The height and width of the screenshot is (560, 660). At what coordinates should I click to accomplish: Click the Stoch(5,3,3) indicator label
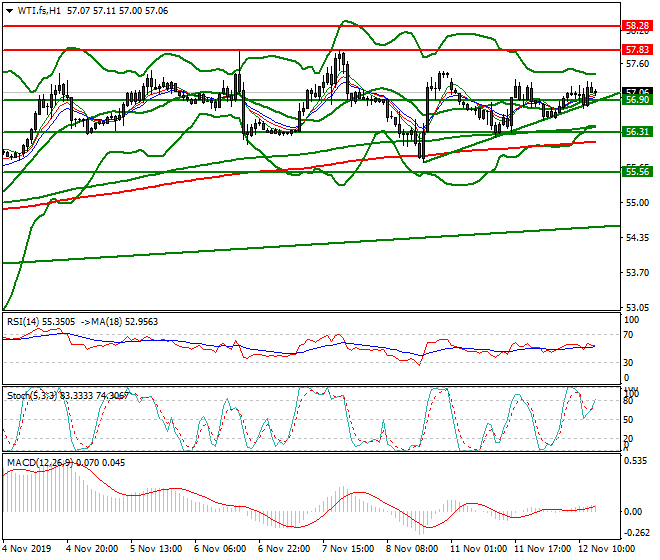click(x=32, y=396)
